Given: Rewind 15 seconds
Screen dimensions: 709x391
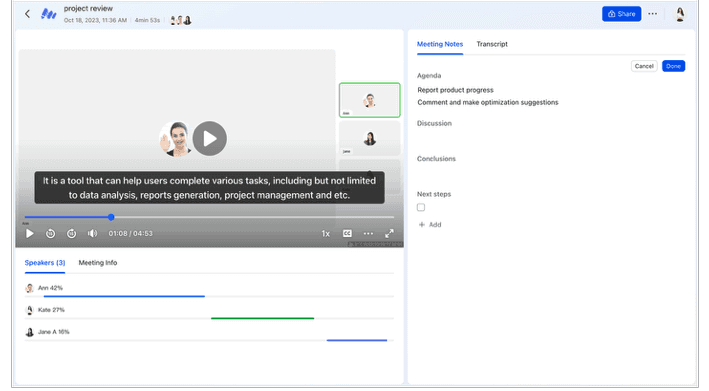Looking at the screenshot, I should pos(51,233).
